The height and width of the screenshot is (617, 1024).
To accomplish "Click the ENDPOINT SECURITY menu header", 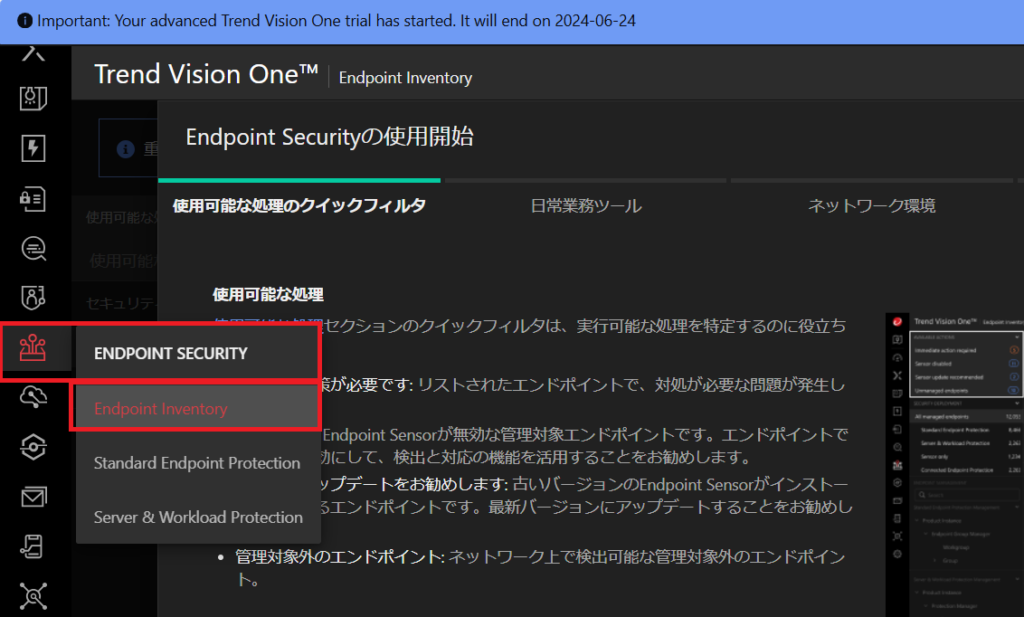I will pos(172,353).
